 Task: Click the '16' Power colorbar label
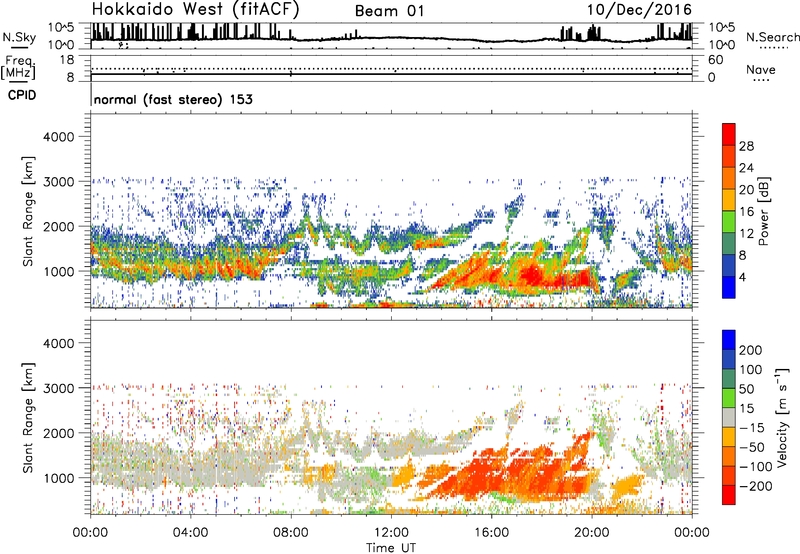pos(746,212)
